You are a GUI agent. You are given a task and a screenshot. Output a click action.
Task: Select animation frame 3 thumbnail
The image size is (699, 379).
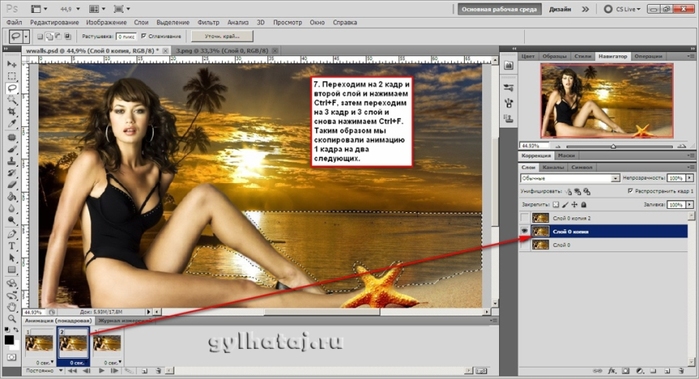click(x=107, y=343)
